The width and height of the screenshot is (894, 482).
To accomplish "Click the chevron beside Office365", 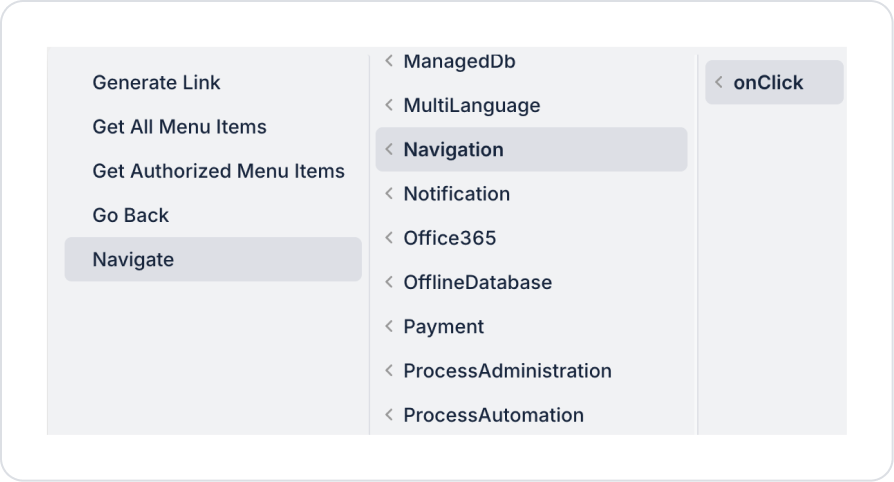I will coord(389,238).
